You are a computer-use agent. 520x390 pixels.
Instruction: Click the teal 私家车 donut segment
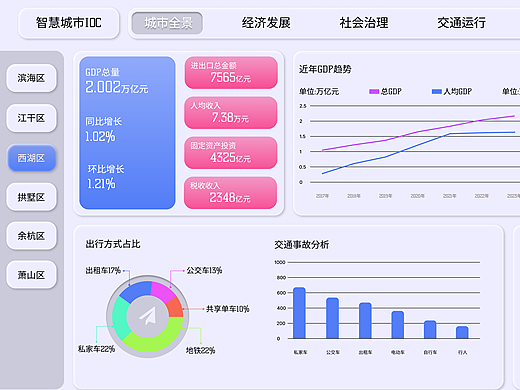120,318
